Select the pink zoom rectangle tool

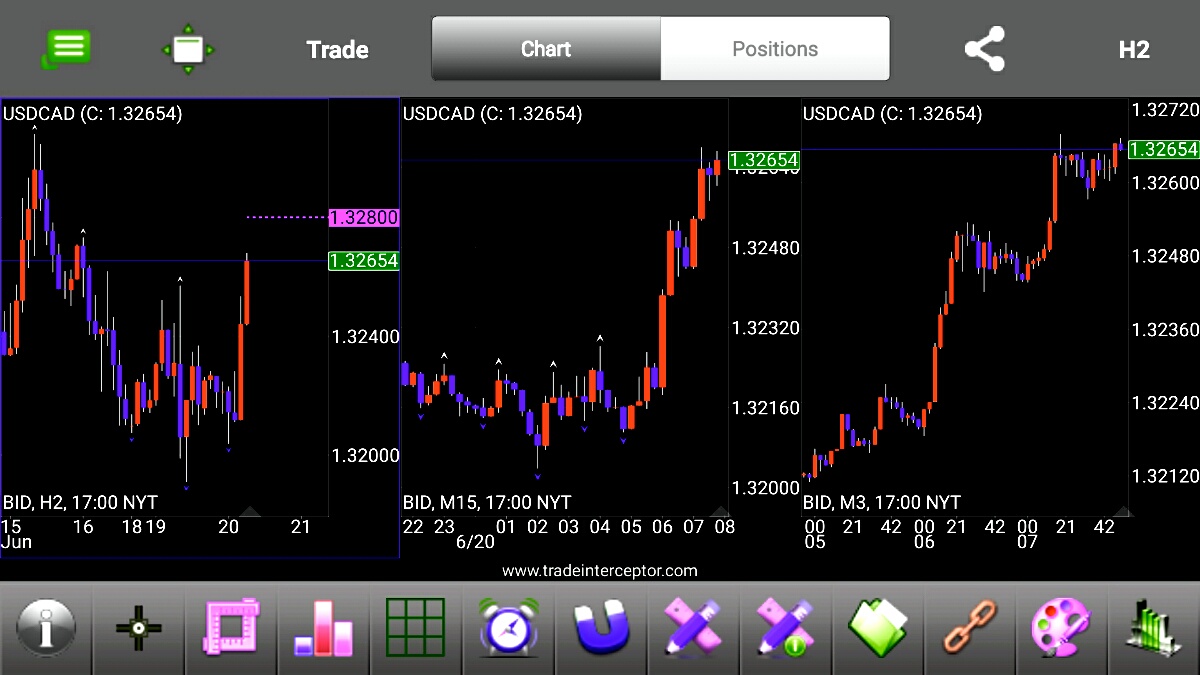click(231, 629)
